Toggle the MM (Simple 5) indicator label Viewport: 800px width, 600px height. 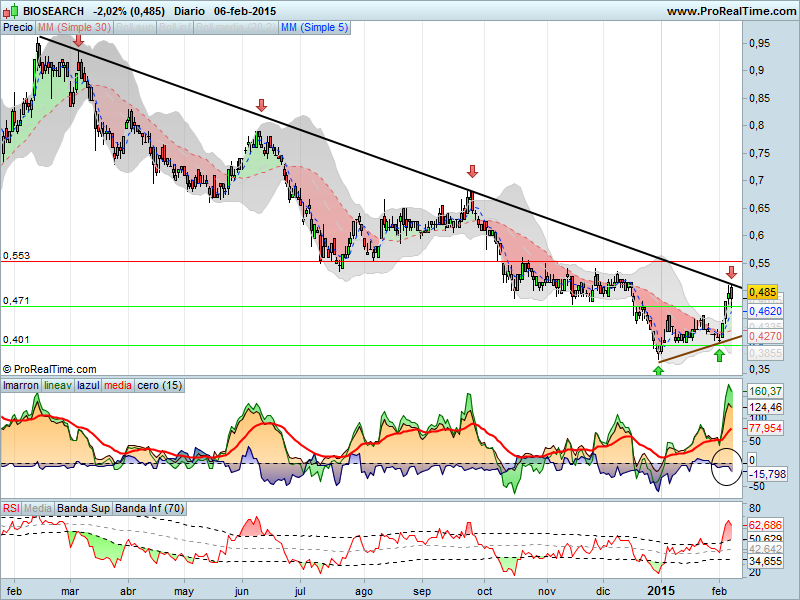(314, 28)
